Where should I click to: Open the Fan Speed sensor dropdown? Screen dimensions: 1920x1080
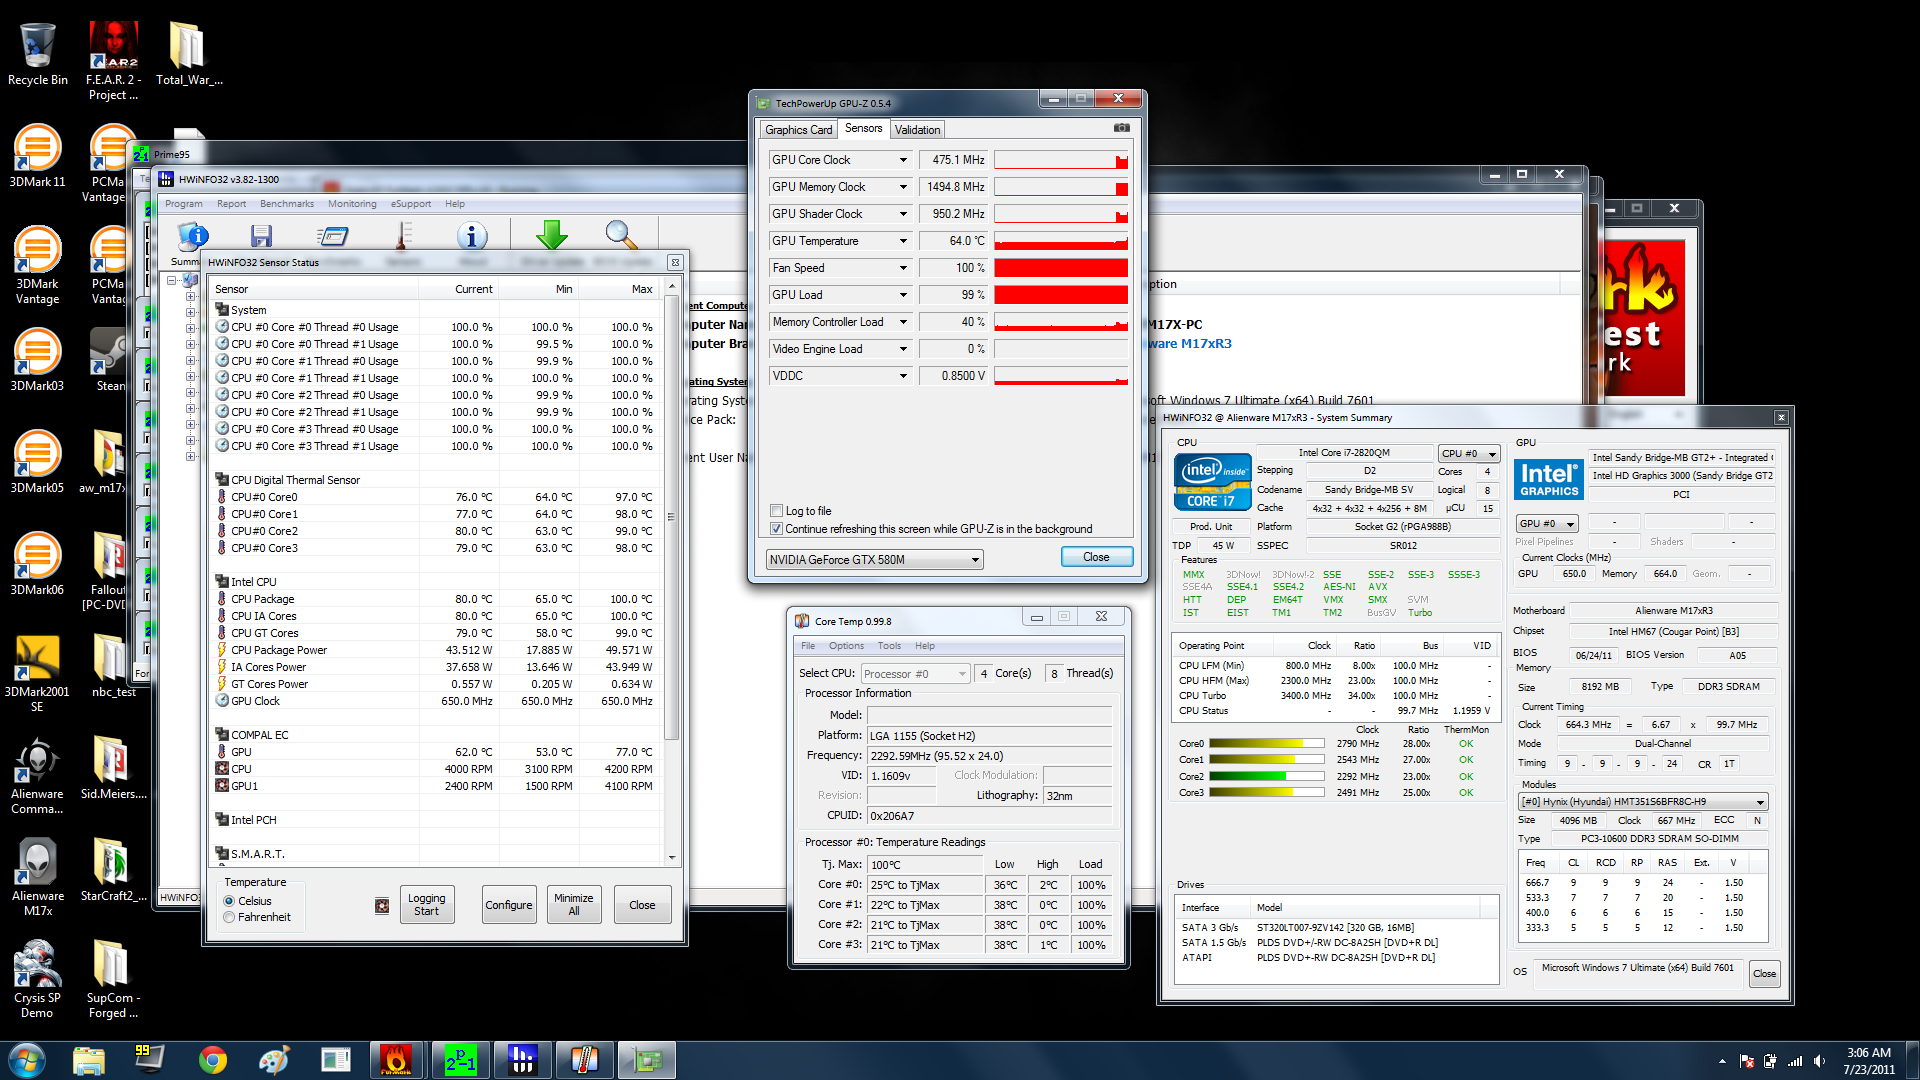point(903,268)
